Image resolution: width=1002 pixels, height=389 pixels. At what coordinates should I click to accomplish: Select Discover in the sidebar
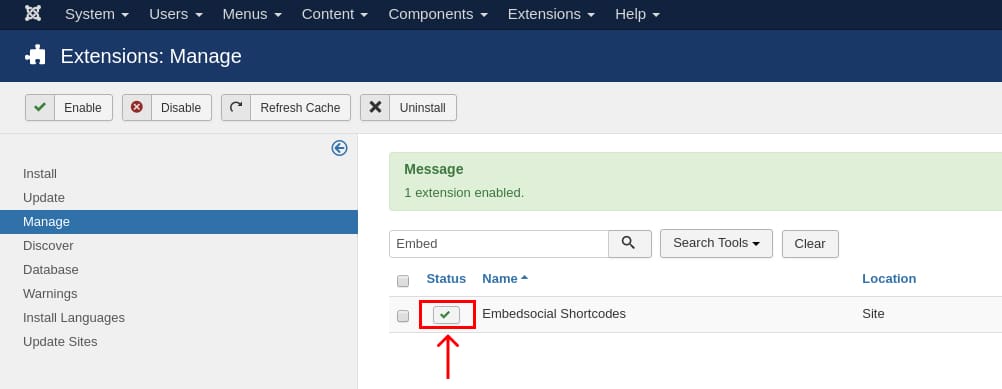click(x=48, y=246)
